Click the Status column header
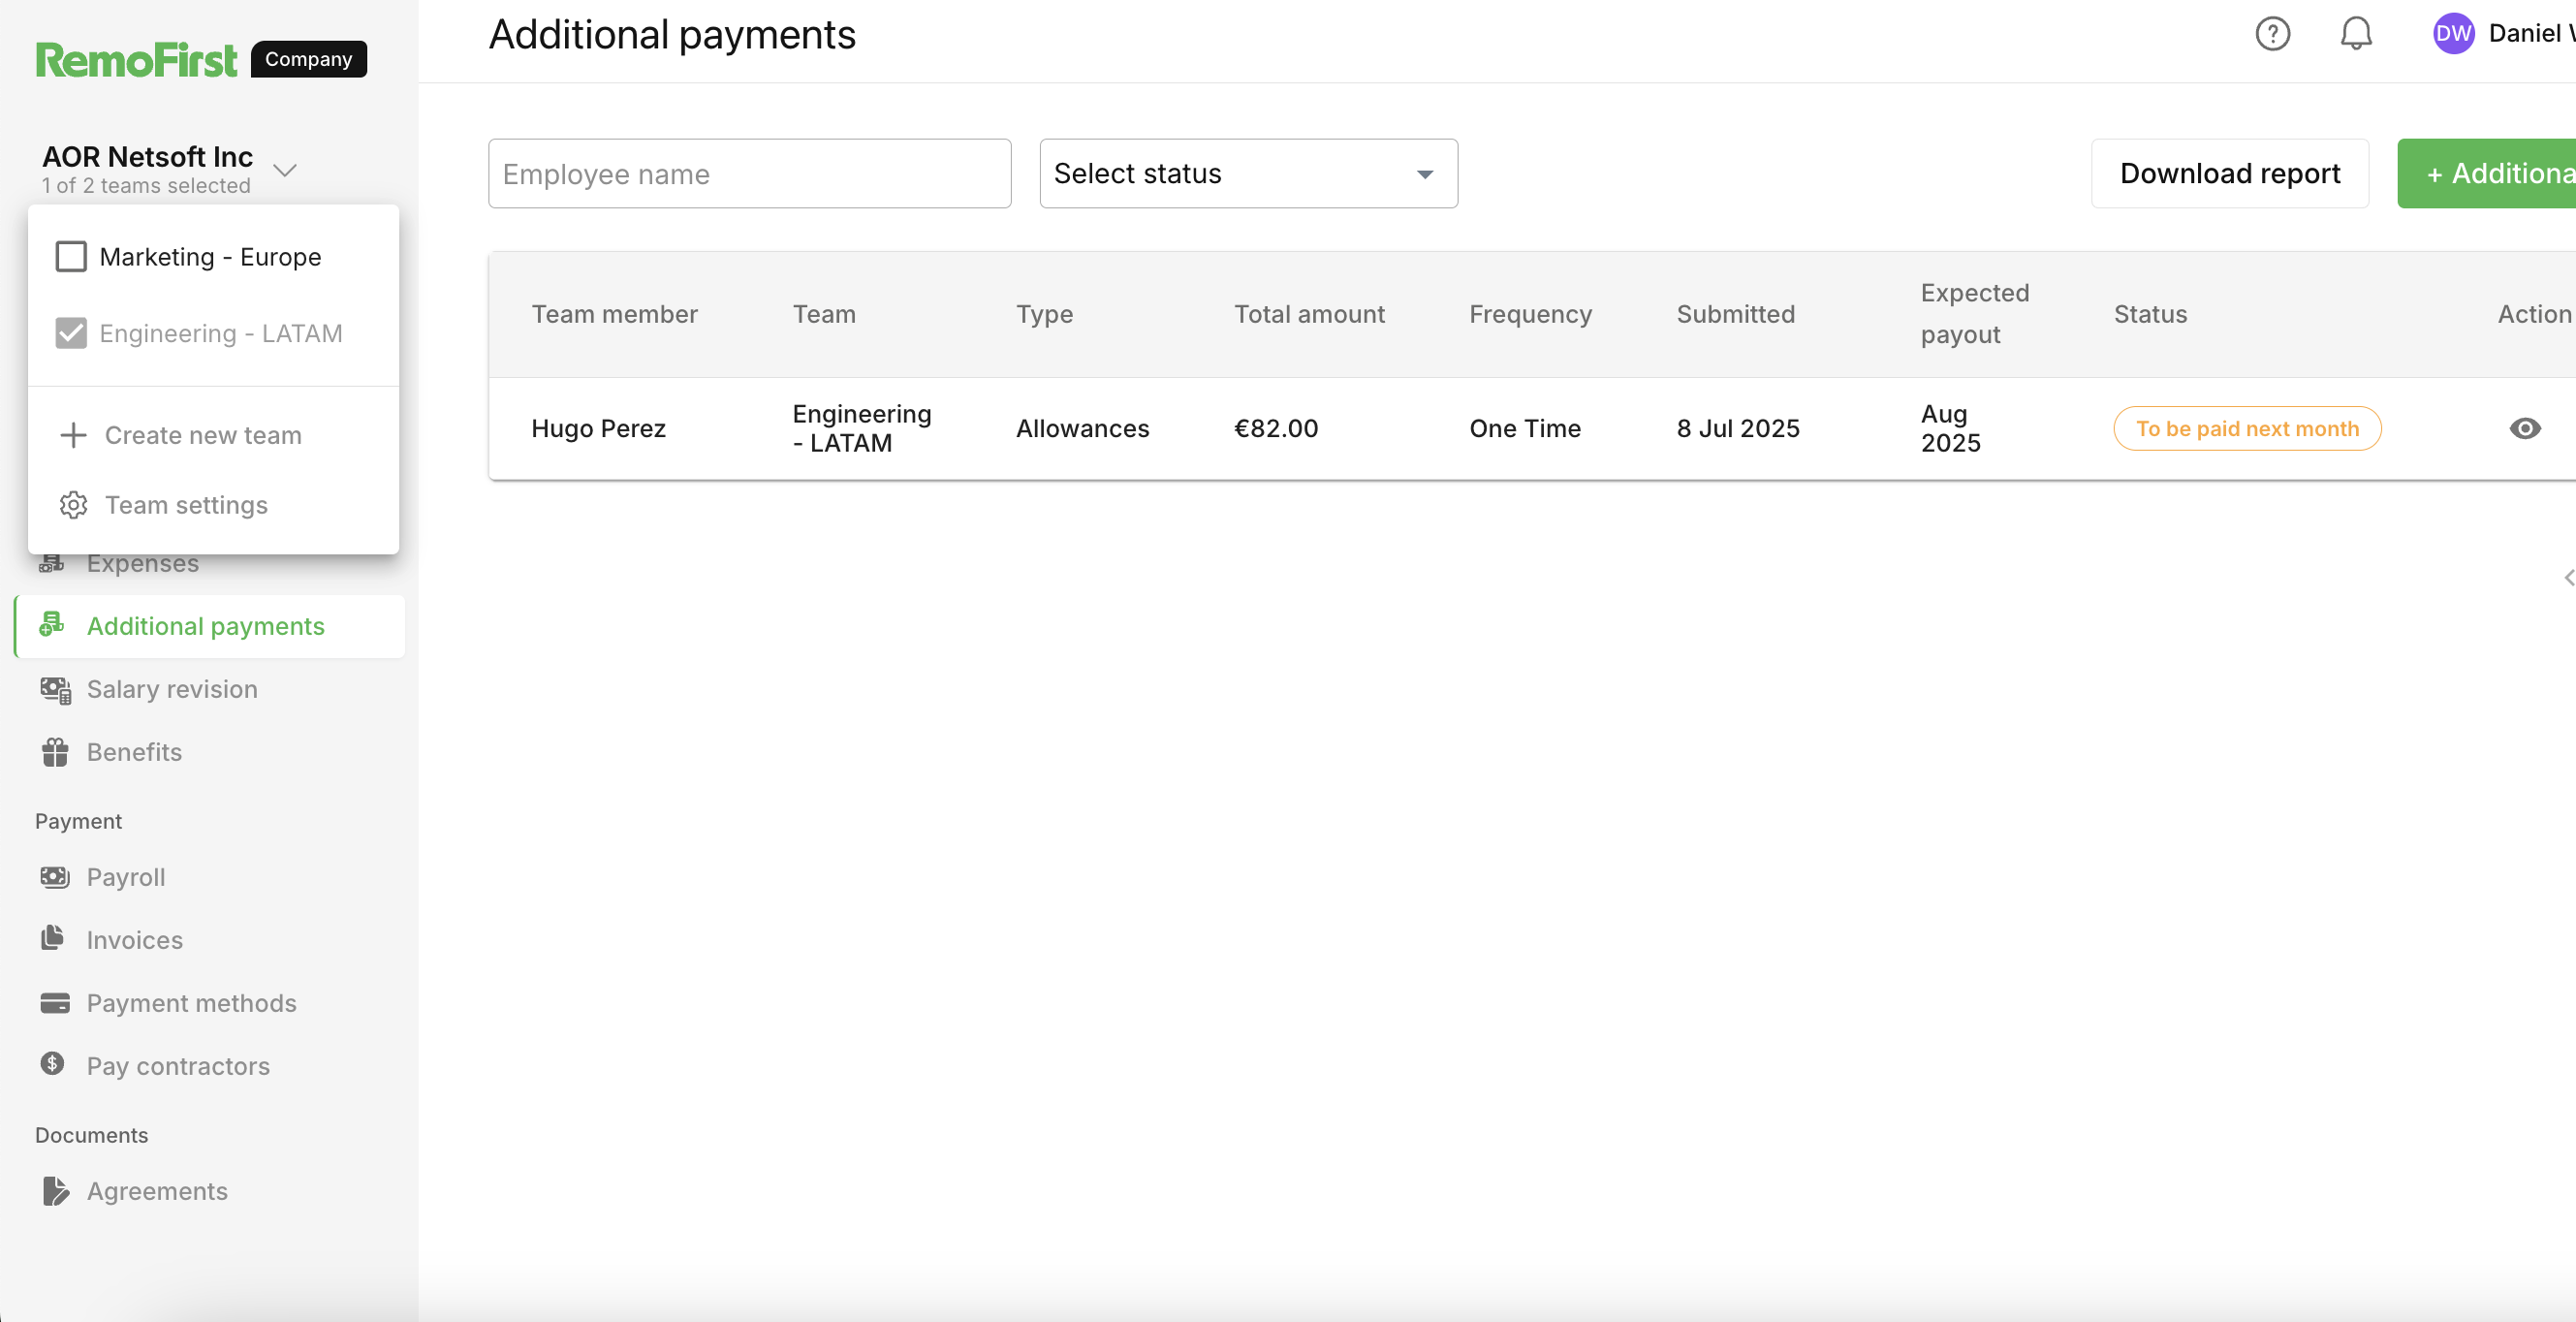 coord(2149,314)
